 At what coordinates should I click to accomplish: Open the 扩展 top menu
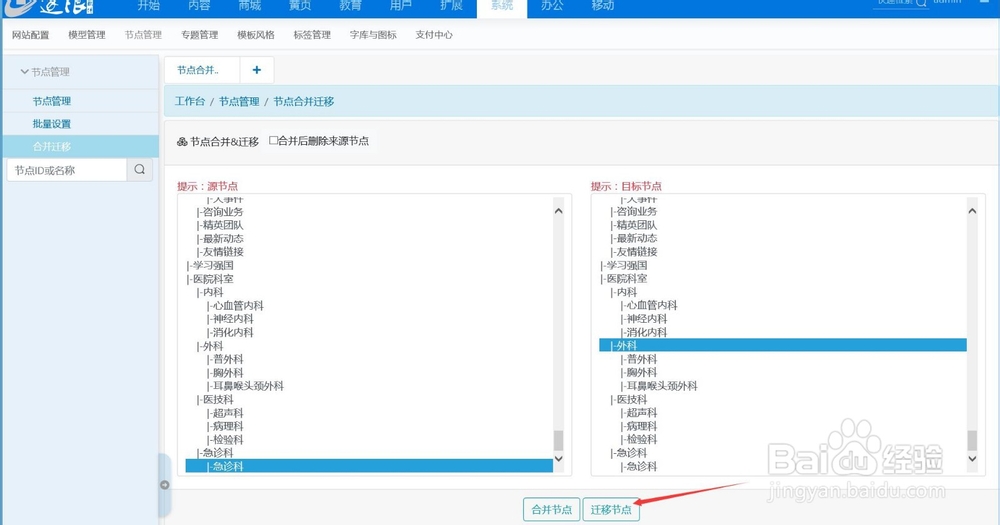point(451,6)
